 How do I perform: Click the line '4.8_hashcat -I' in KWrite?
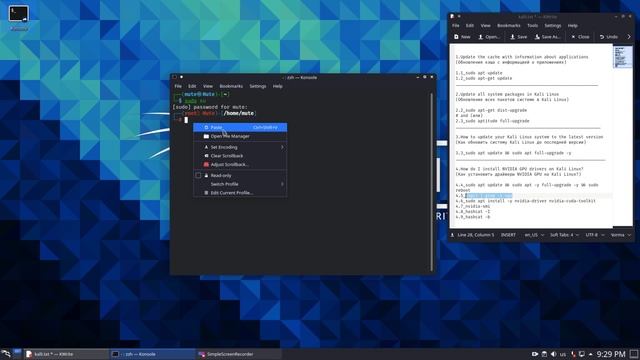(x=473, y=211)
